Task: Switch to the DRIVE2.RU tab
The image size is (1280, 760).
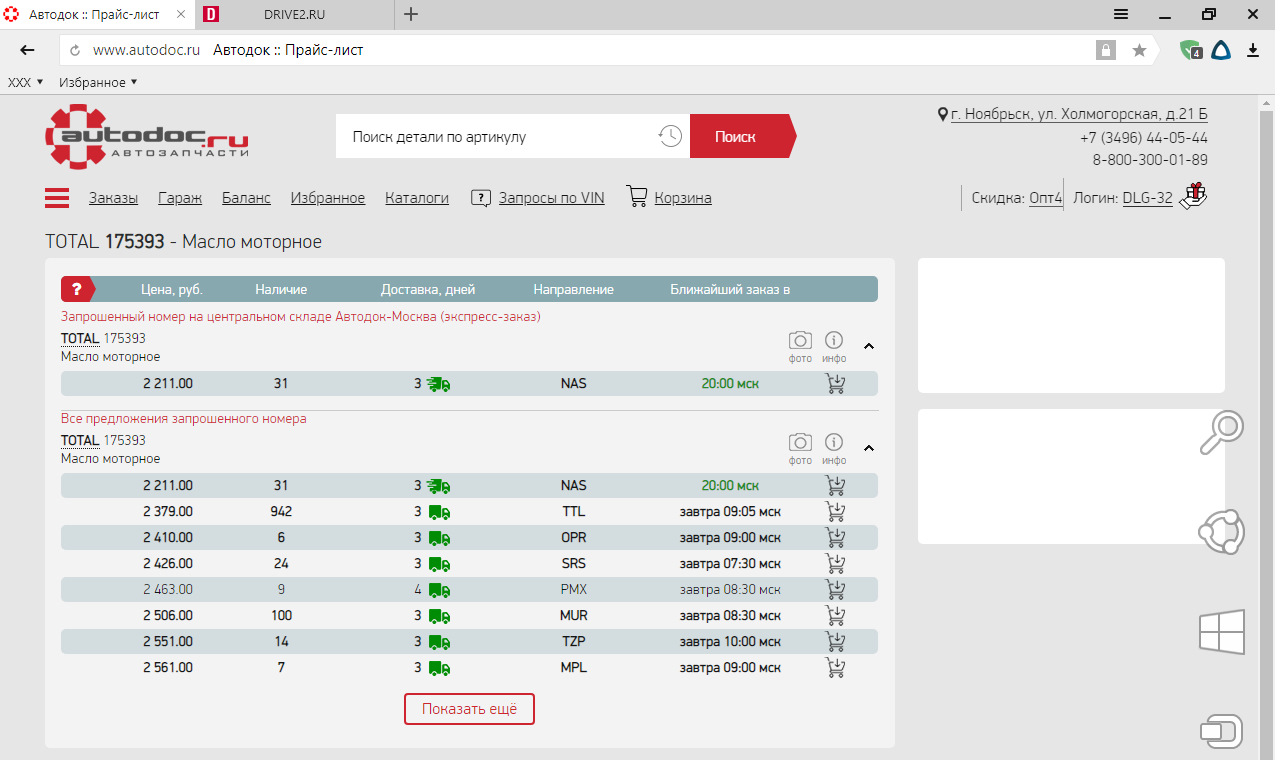Action: [295, 14]
